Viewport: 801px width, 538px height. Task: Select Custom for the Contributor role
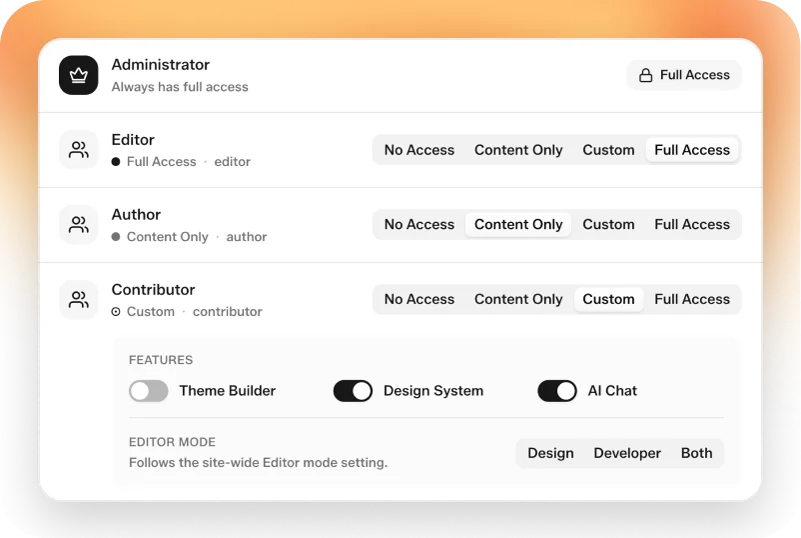(608, 299)
